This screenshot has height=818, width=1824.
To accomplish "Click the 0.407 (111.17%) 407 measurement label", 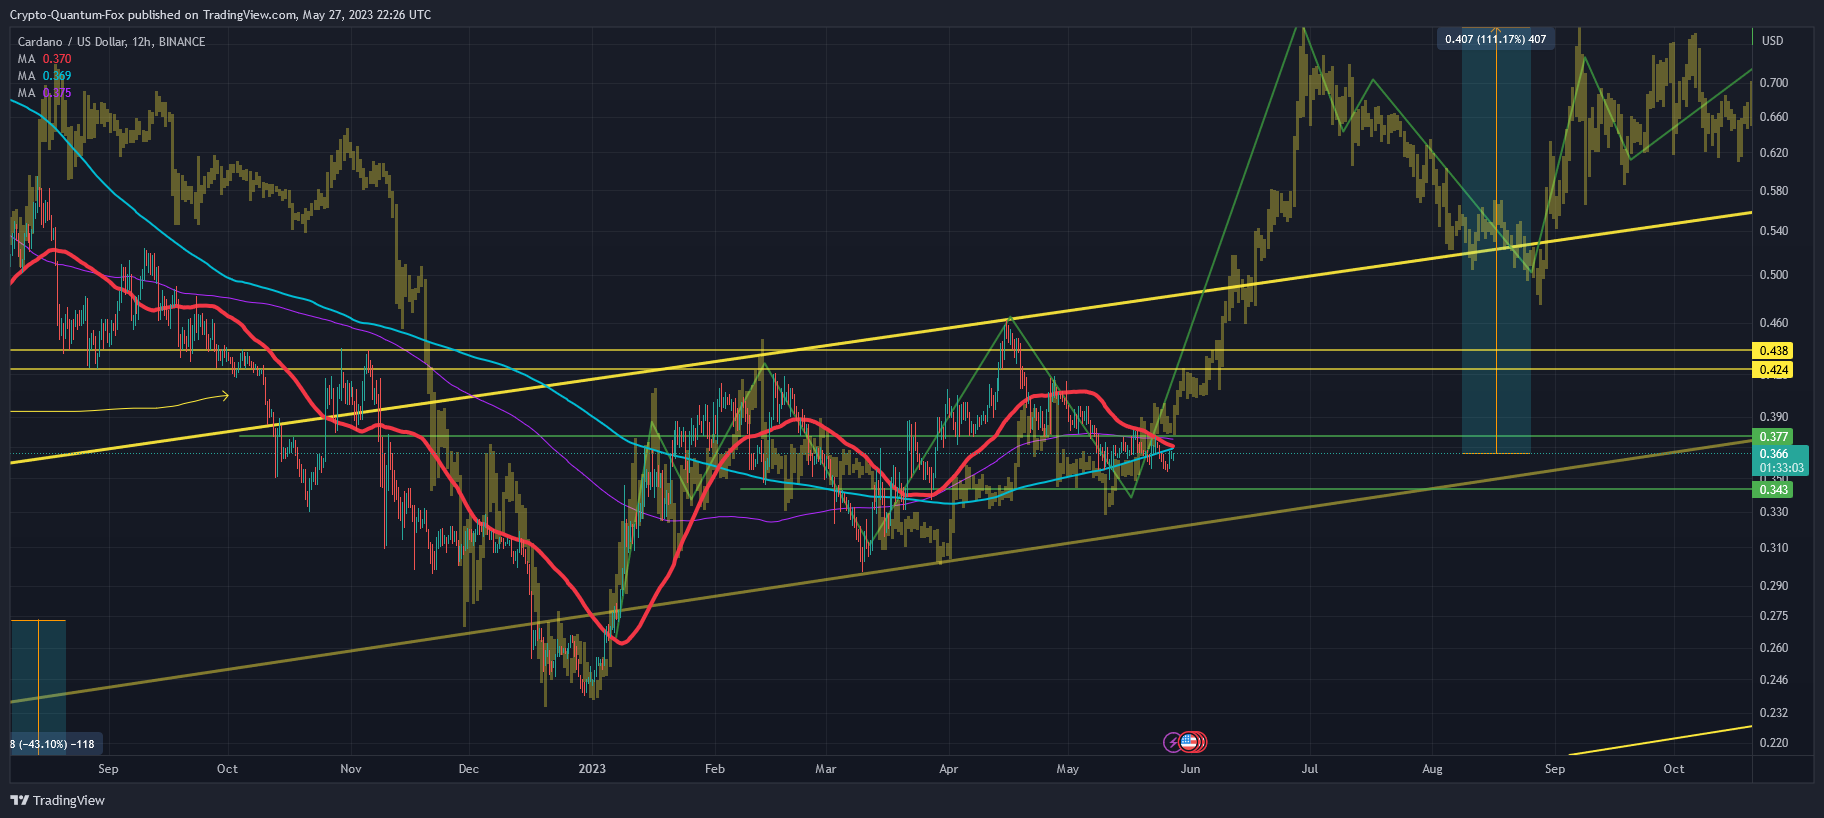I will click(1495, 40).
